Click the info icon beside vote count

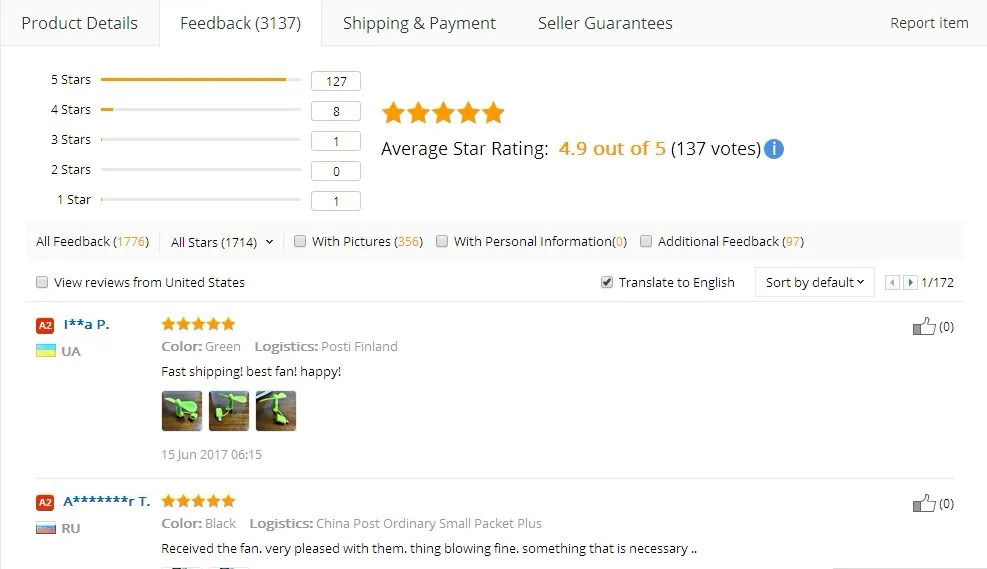tap(774, 149)
